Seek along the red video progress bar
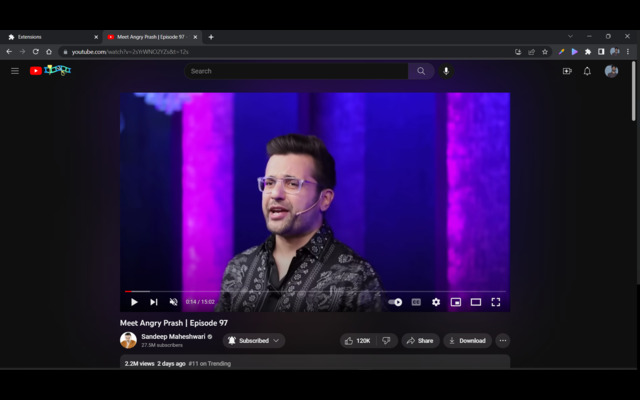The width and height of the screenshot is (640, 400). pos(315,291)
